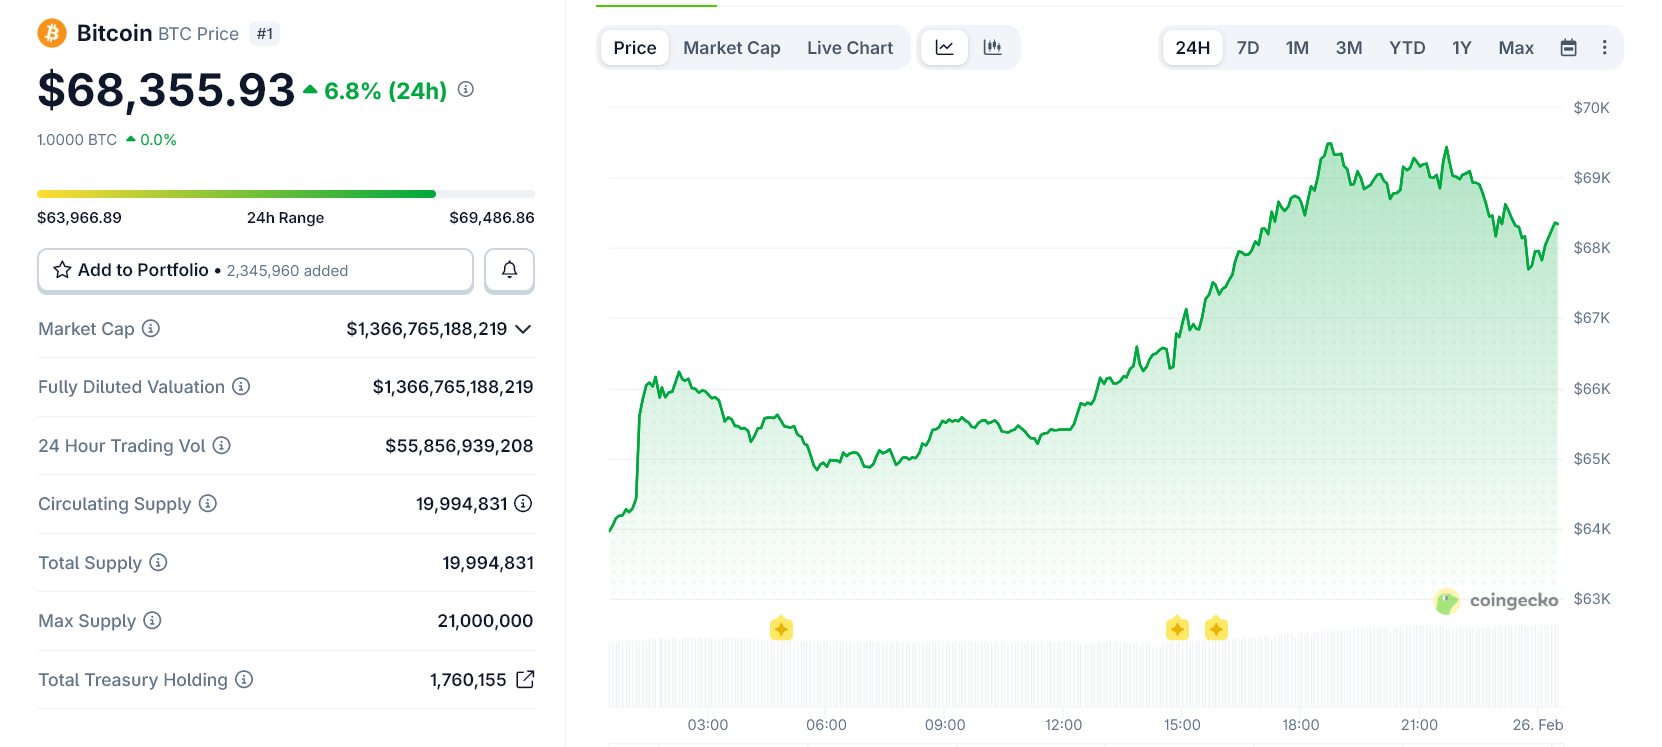The height and width of the screenshot is (747, 1662).
Task: Click the price alert bell icon
Action: 509,270
